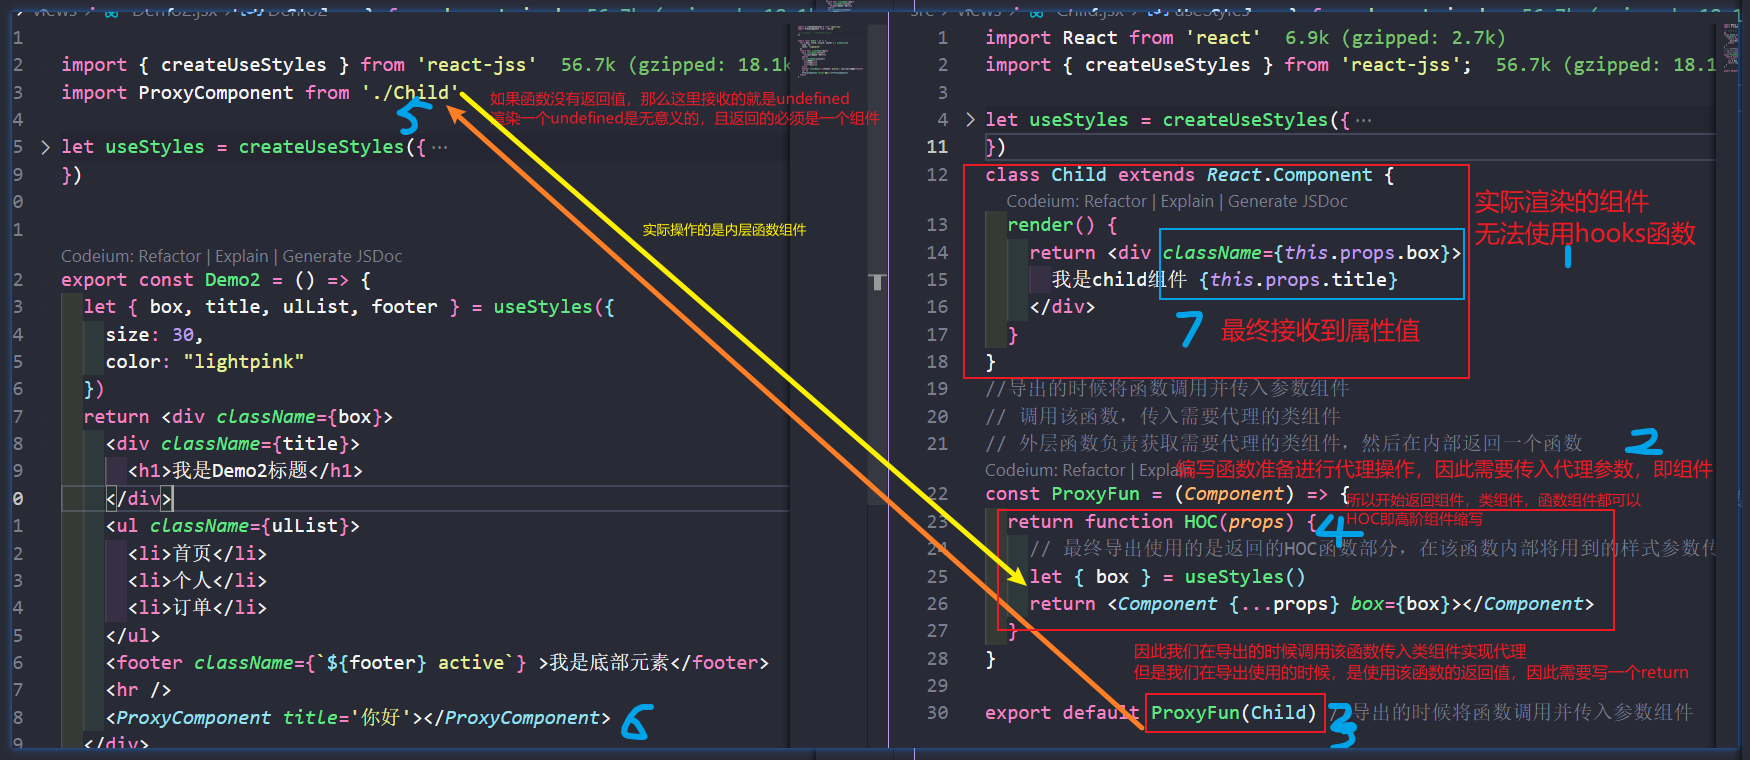Click ulList in the ul className attribute
The image size is (1750, 760).
[304, 526]
